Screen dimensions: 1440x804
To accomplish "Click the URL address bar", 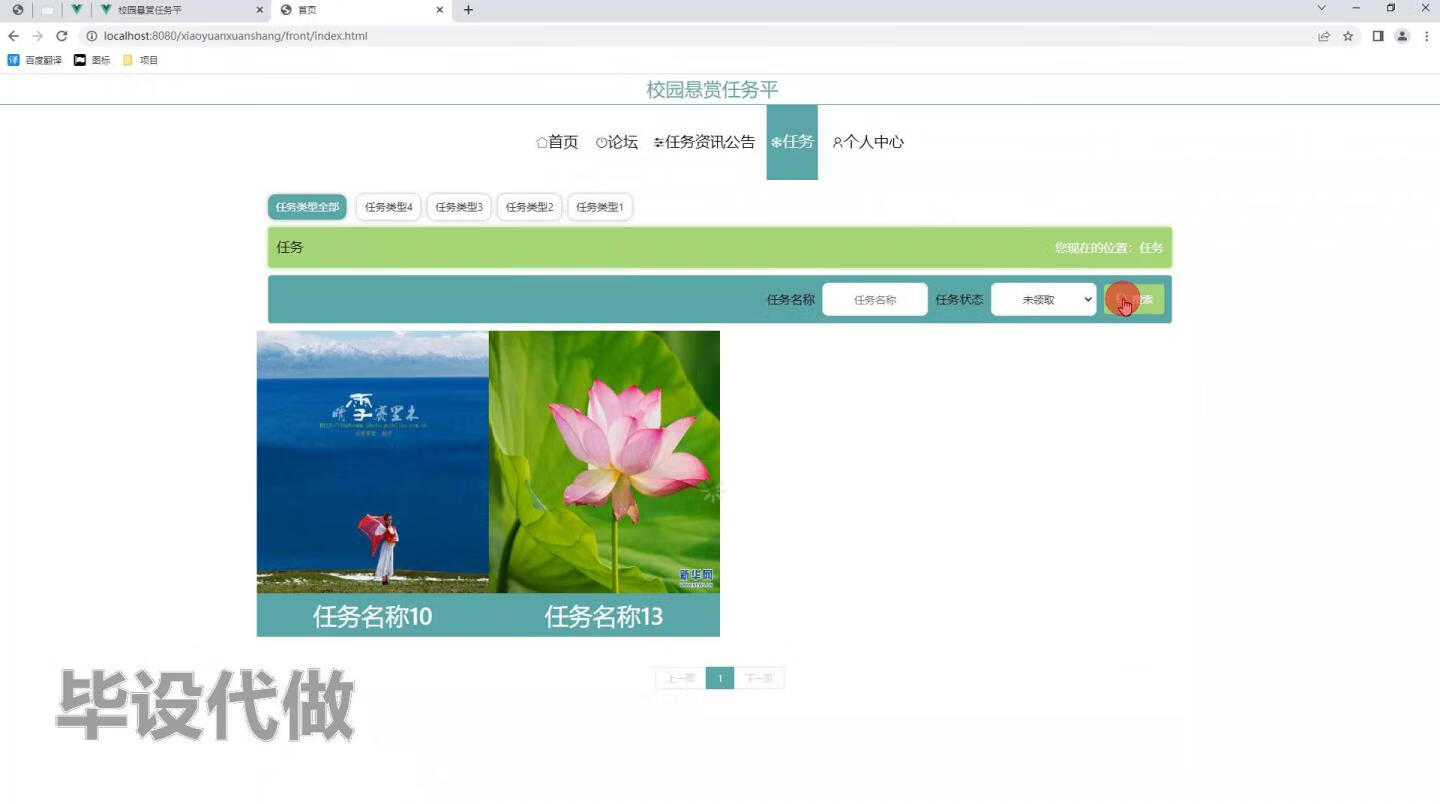I will click(700, 36).
